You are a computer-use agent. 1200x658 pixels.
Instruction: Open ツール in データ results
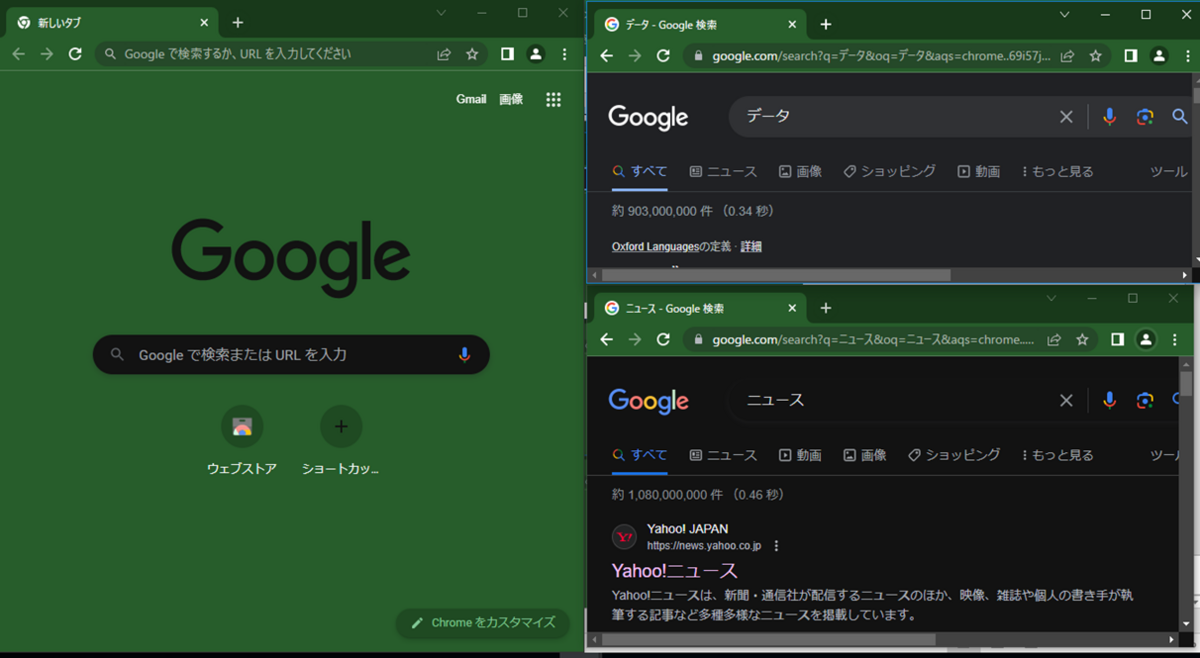click(1169, 171)
